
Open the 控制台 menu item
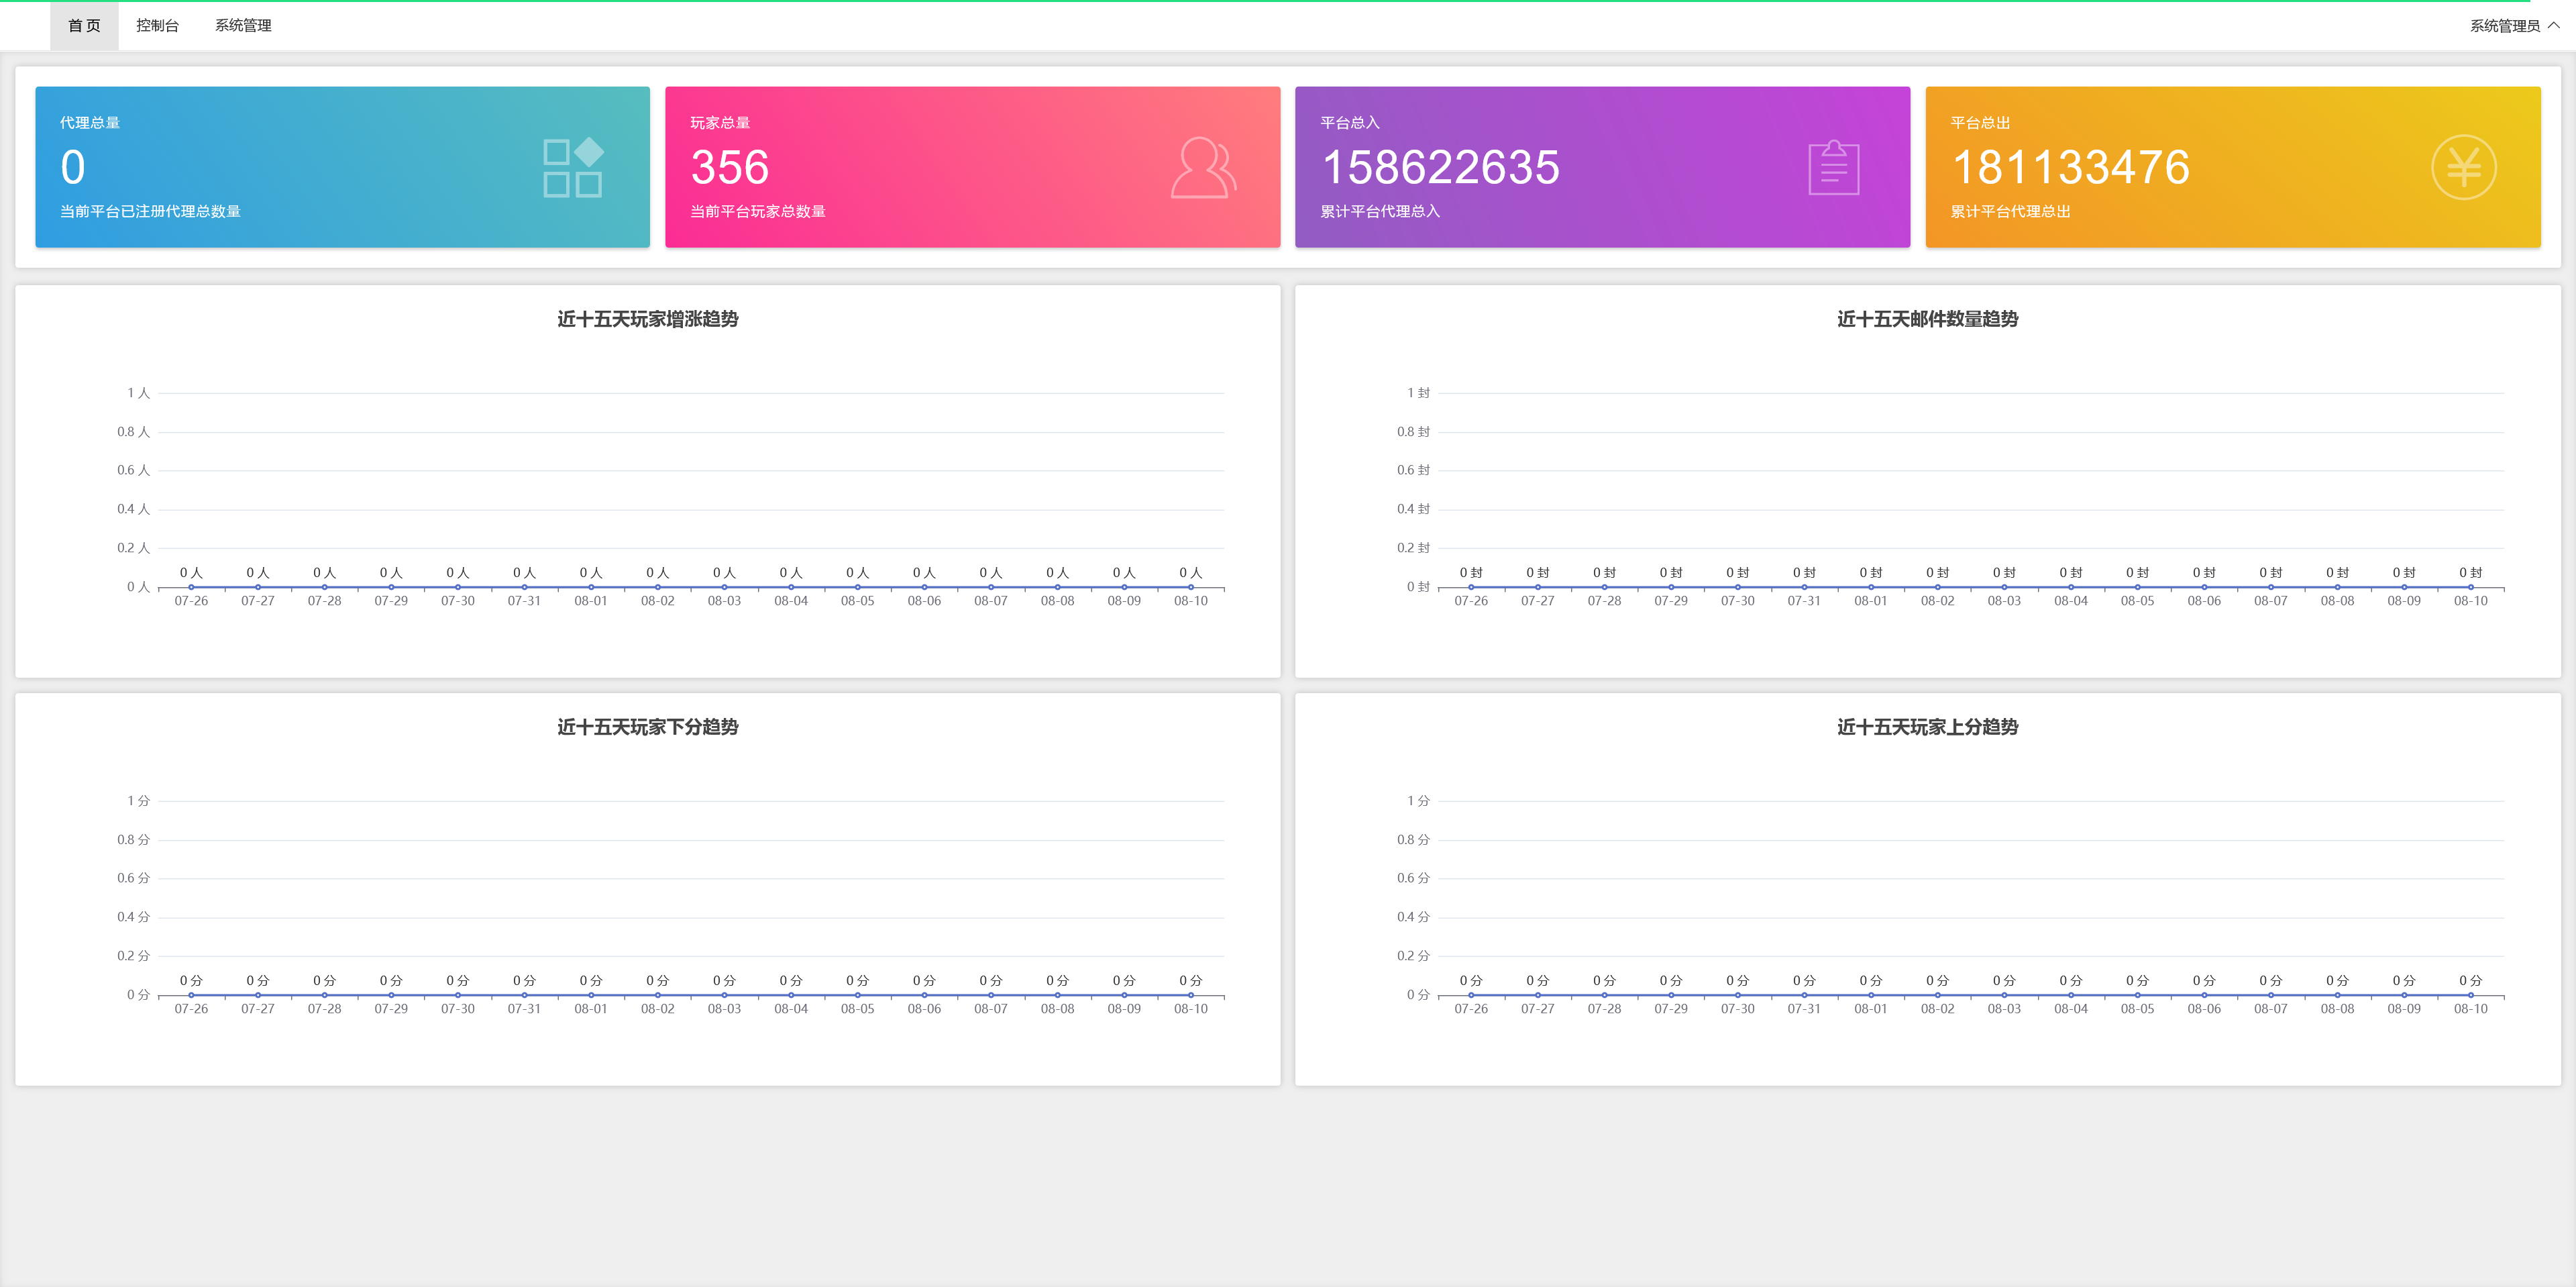[157, 26]
